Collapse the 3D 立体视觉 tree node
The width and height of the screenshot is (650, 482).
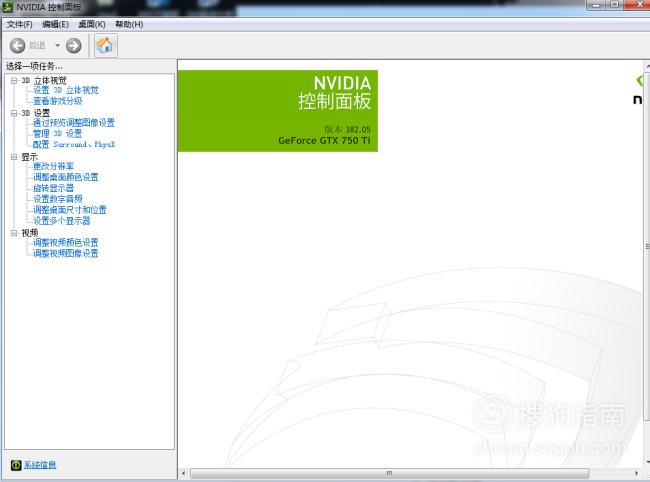pyautogui.click(x=14, y=80)
